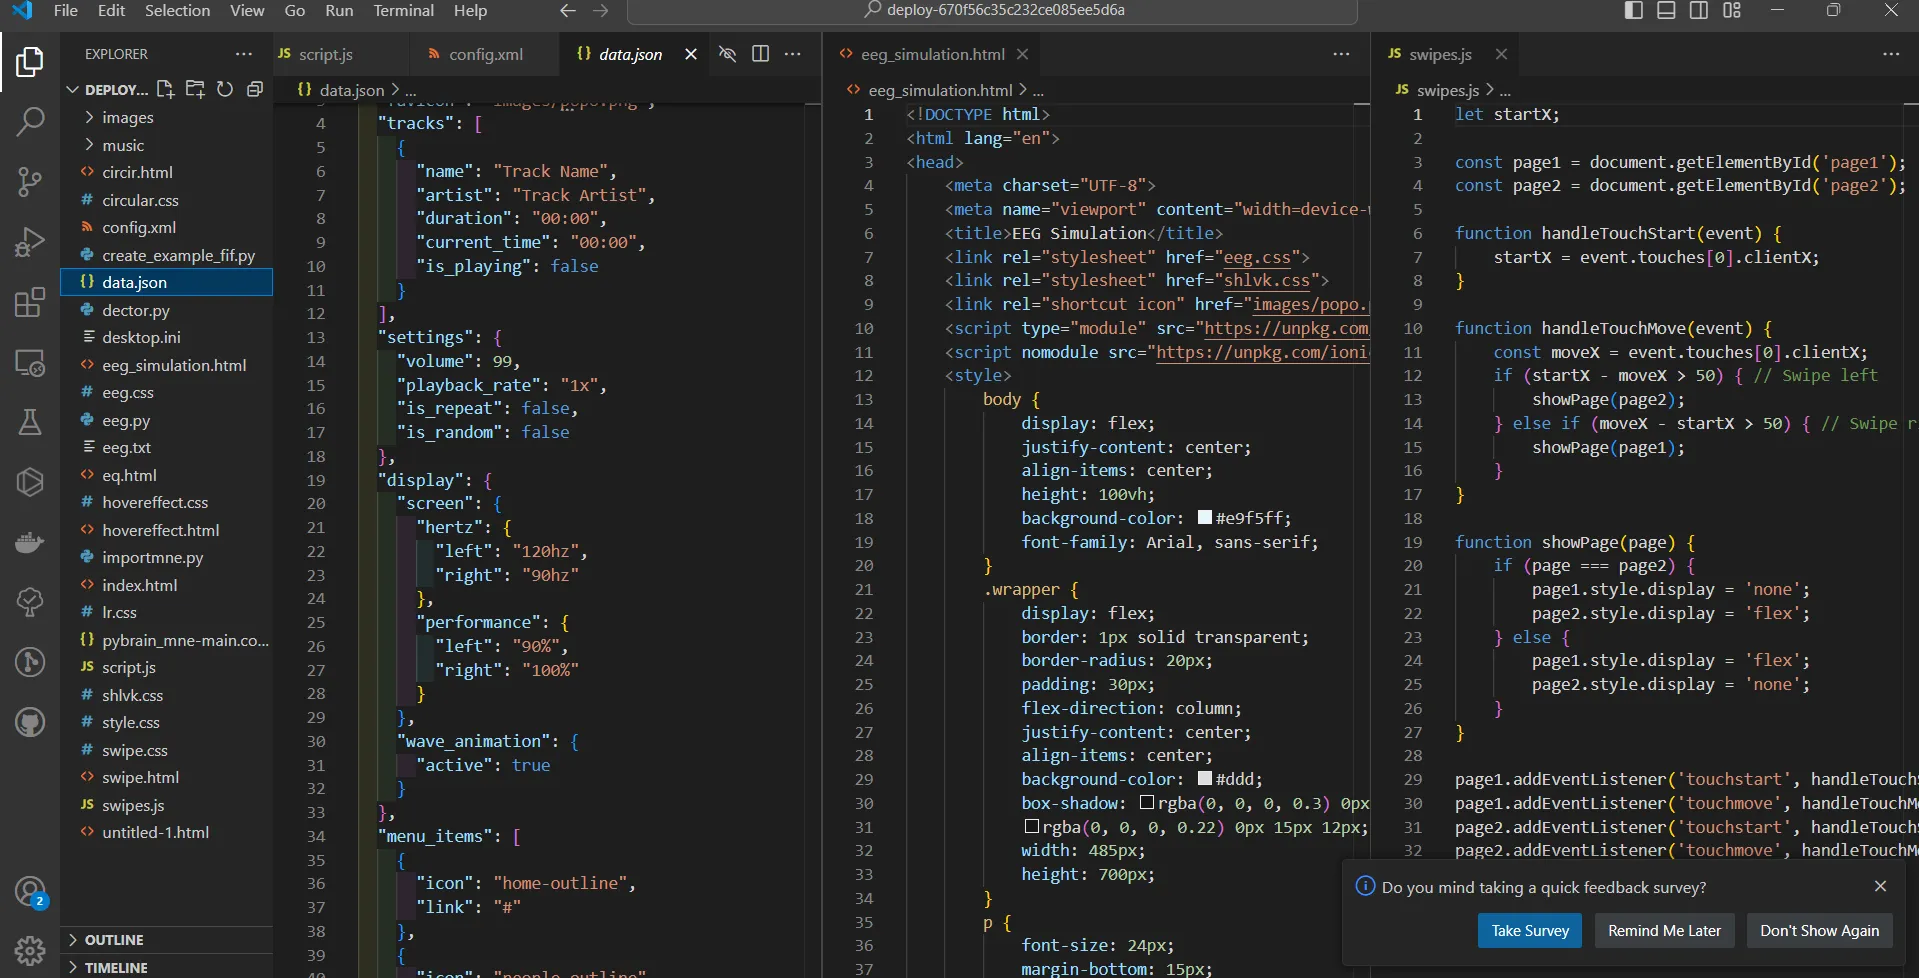Toggle primary sidebar layout button
The image size is (1919, 978).
(1634, 10)
